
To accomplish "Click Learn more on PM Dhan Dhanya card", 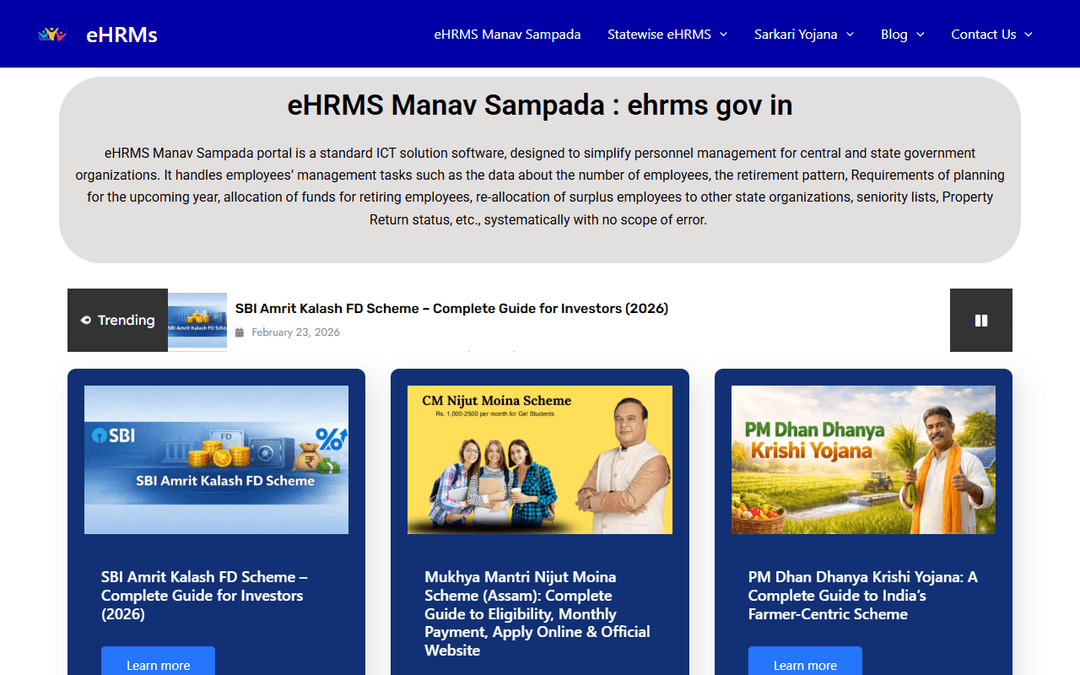I will tap(805, 662).
